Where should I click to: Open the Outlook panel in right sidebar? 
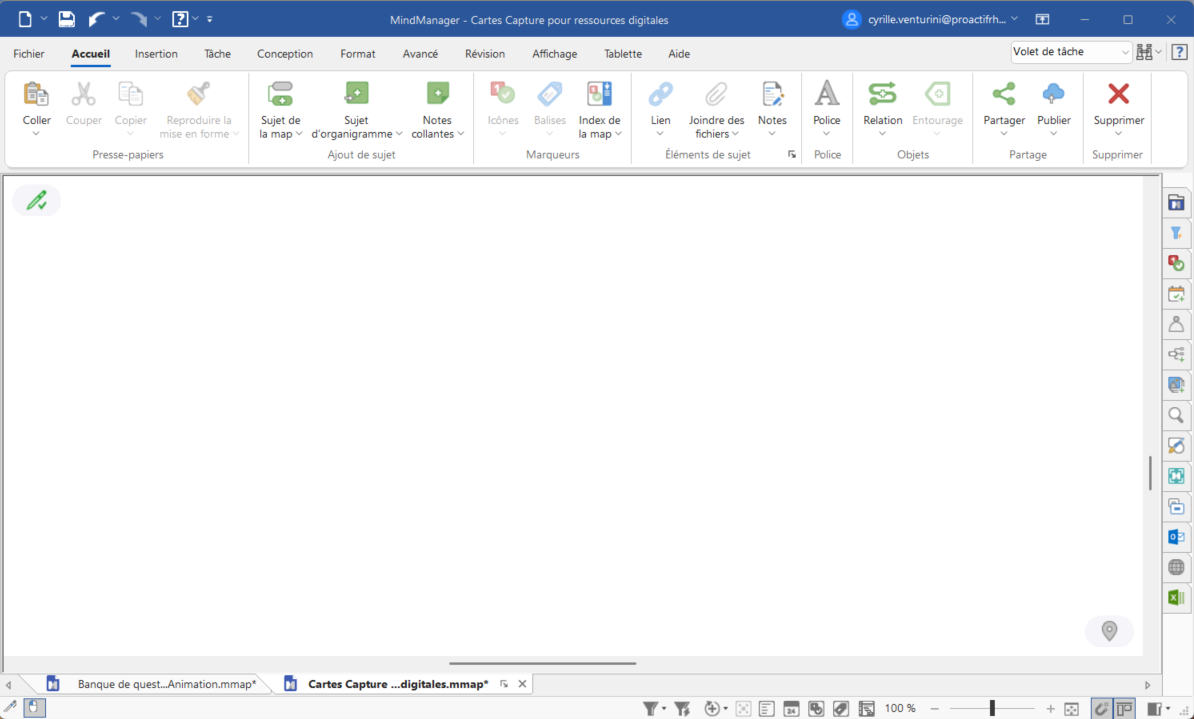(x=1176, y=537)
